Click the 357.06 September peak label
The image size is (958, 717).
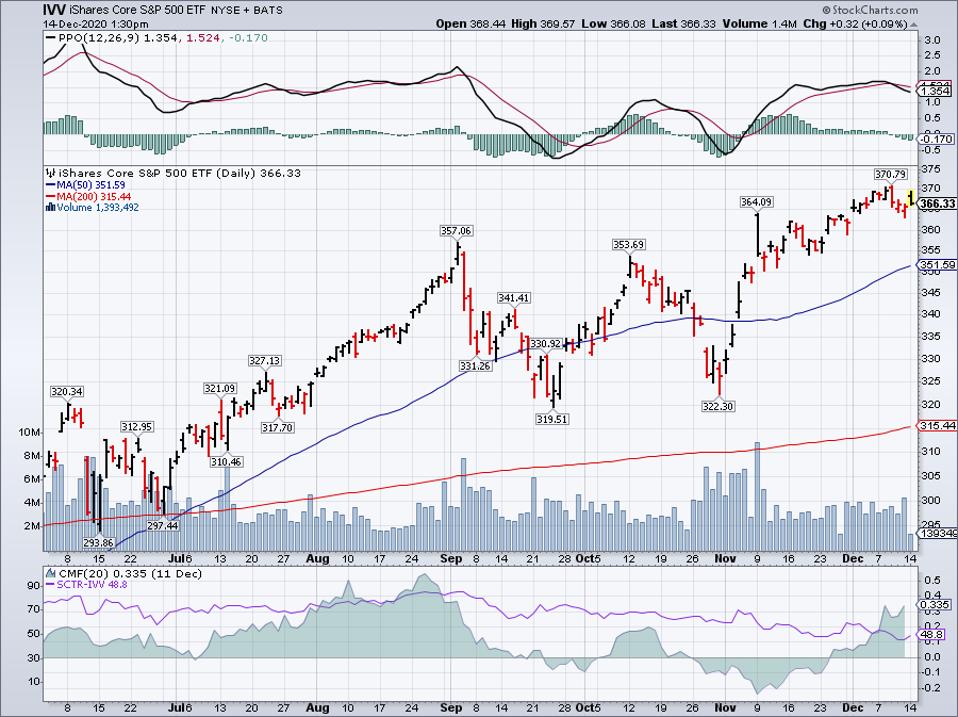coord(456,231)
